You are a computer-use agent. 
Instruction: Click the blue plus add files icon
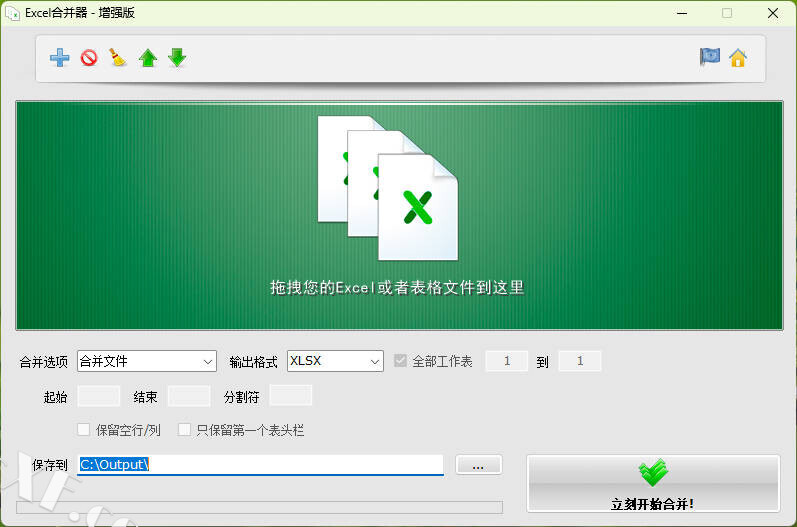pyautogui.click(x=60, y=58)
